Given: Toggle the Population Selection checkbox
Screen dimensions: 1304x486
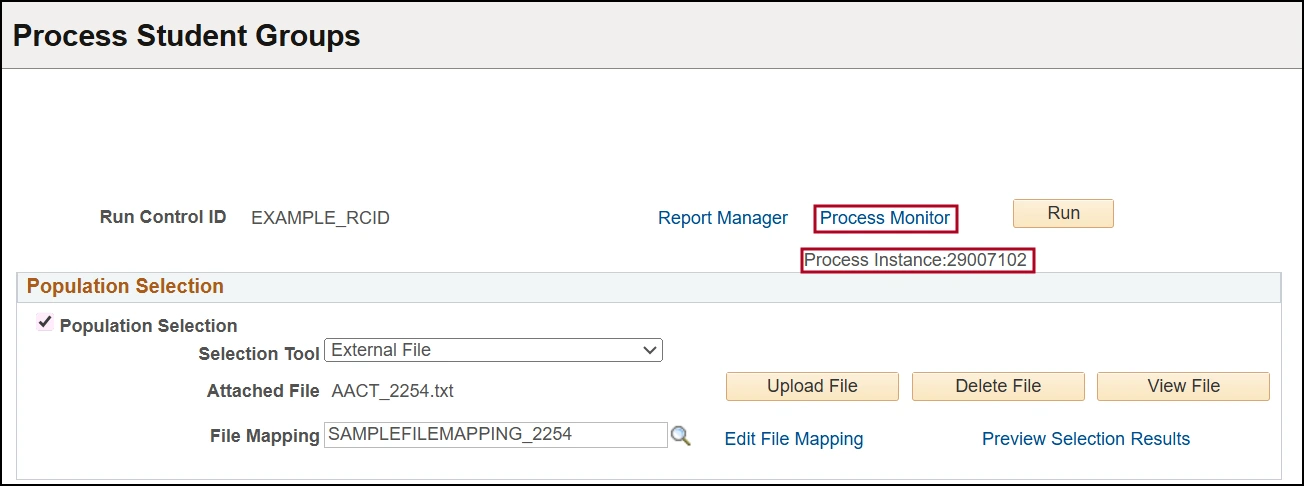Looking at the screenshot, I should point(45,323).
